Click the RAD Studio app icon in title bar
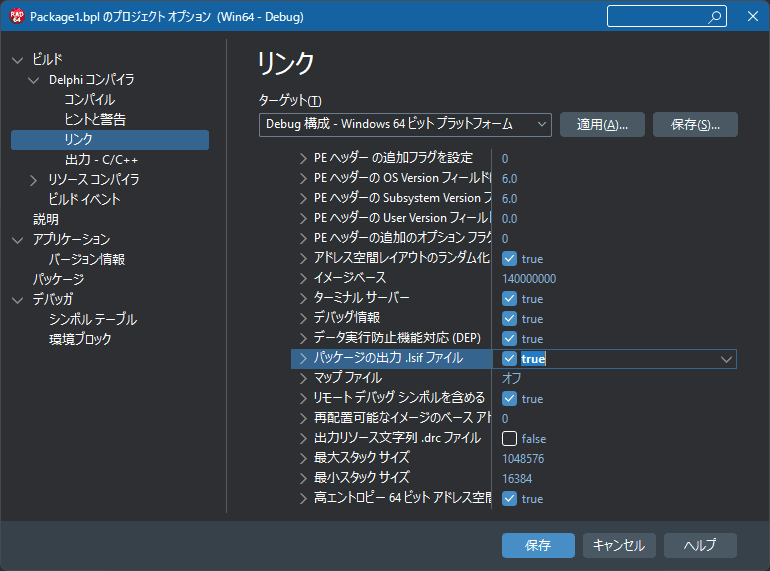770x571 pixels. tap(17, 16)
